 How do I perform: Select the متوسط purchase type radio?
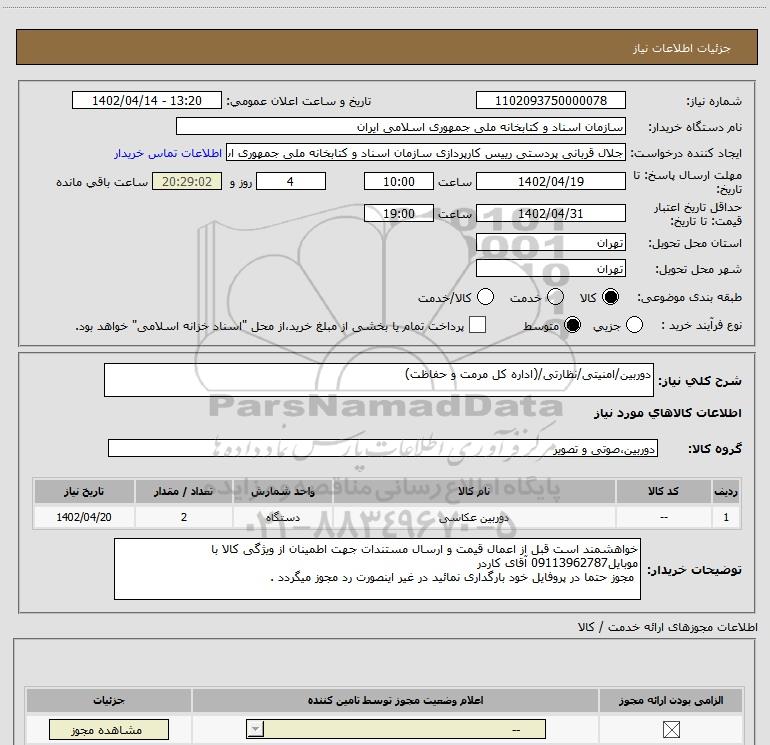click(572, 325)
